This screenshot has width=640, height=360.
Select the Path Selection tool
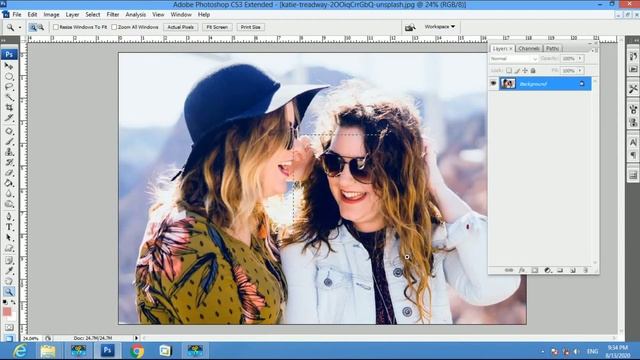pyautogui.click(x=9, y=238)
